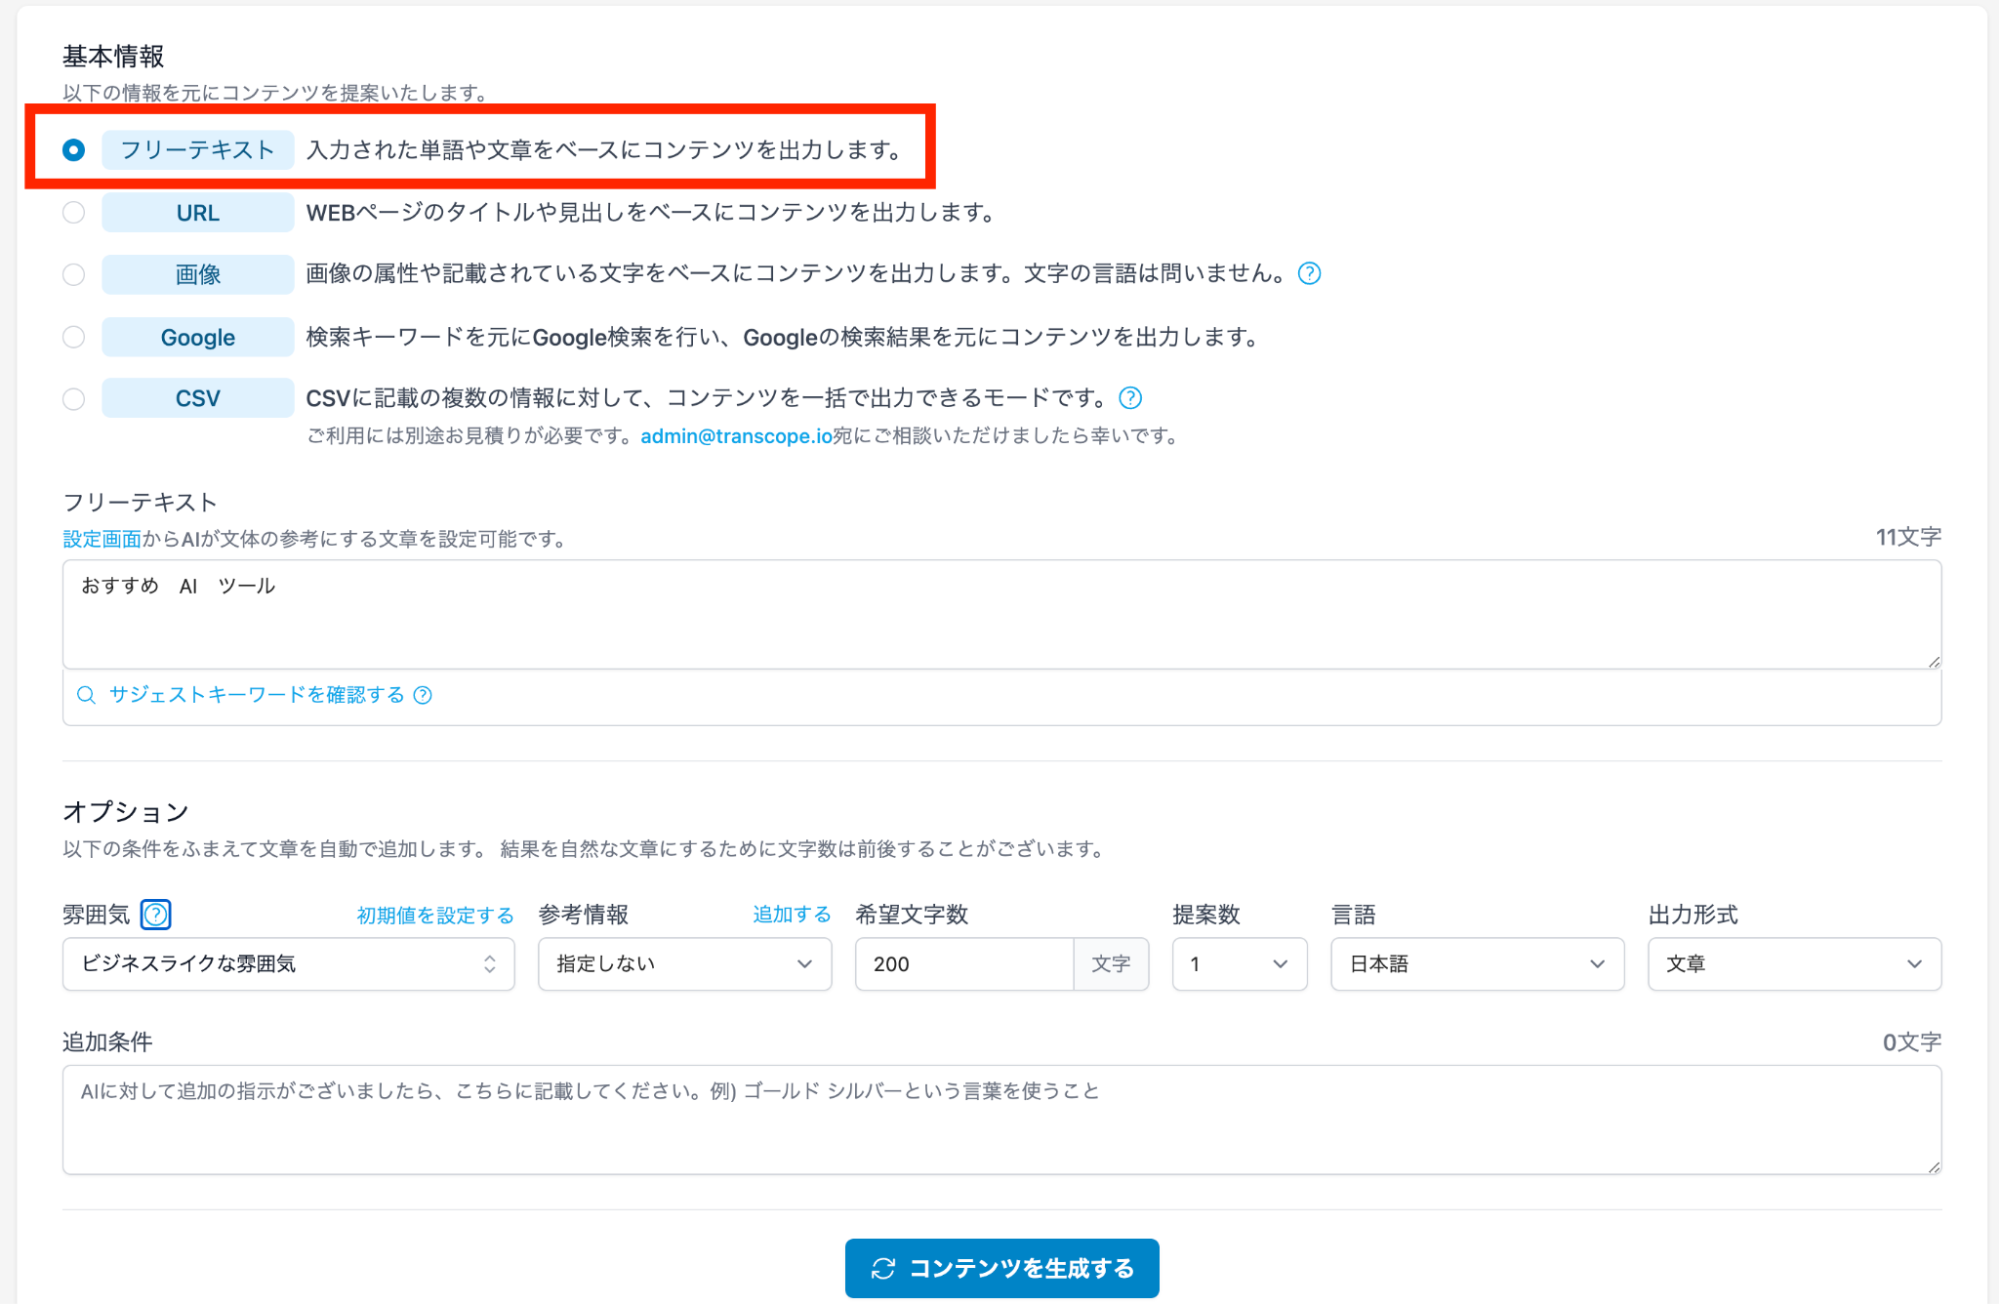Image resolution: width=1999 pixels, height=1305 pixels.
Task: Click help icon next to CSV description
Action: tap(1130, 398)
